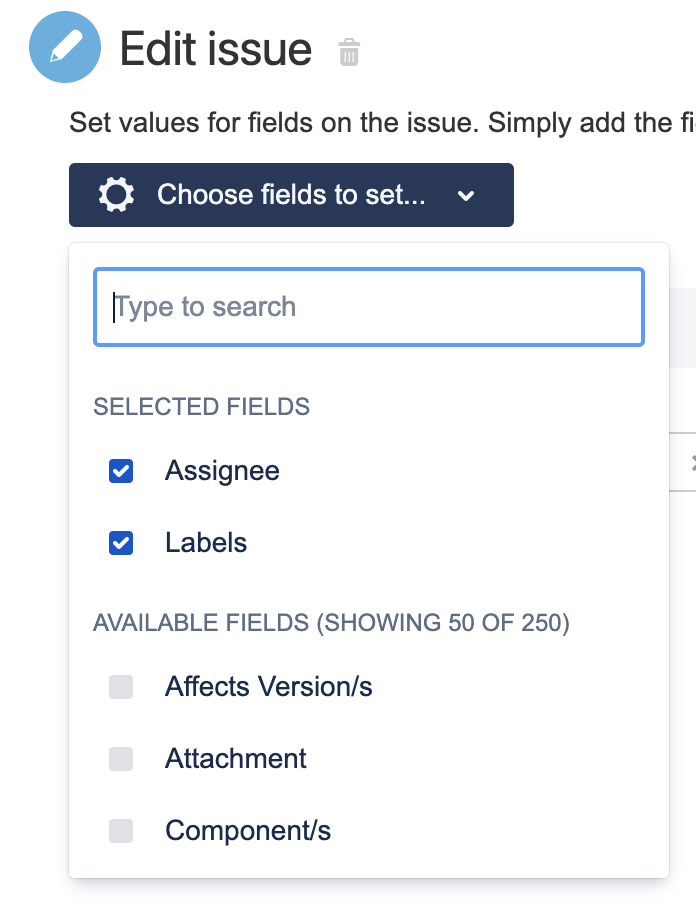
Task: Select the Labels field label text
Action: point(205,542)
